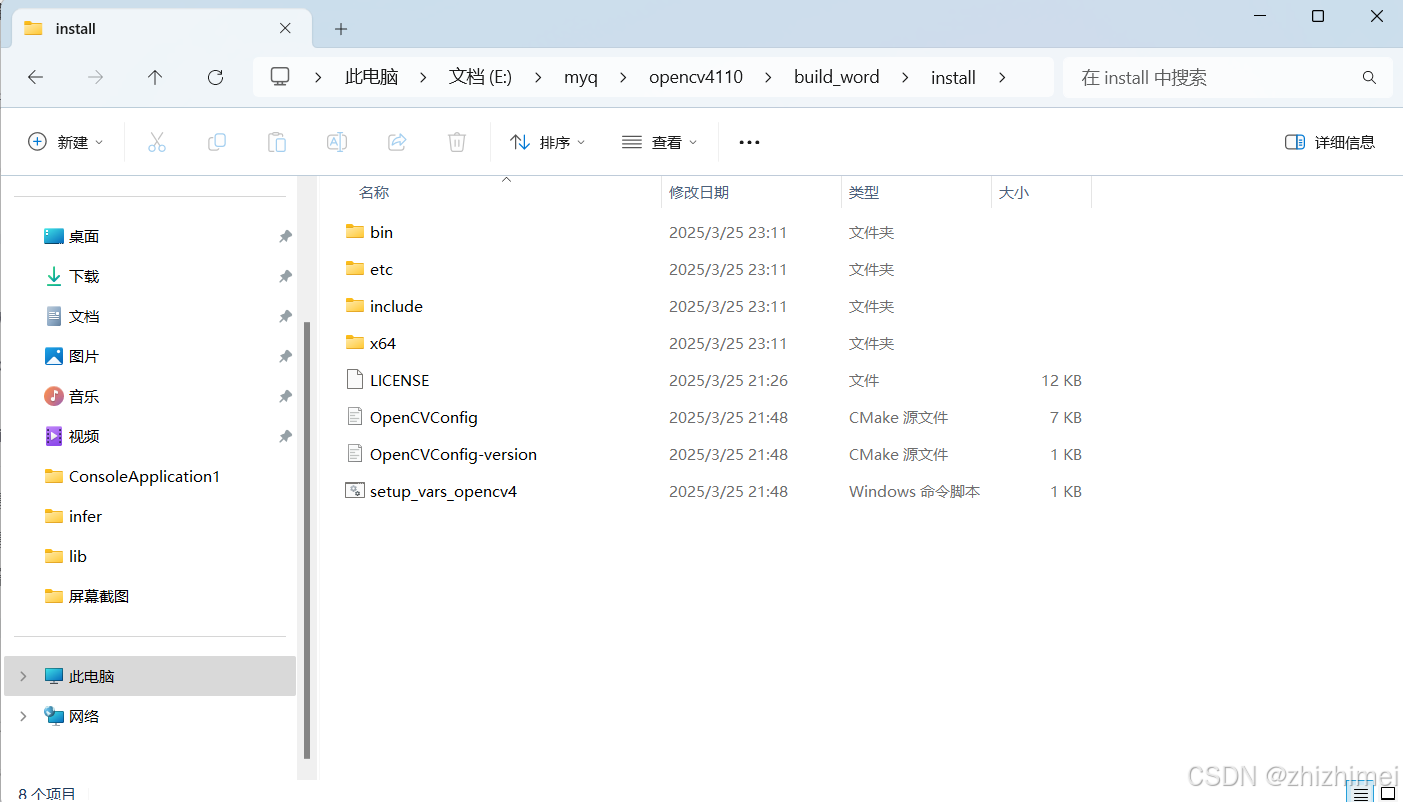
Task: Unpin 下载 using its pin icon
Action: point(285,276)
